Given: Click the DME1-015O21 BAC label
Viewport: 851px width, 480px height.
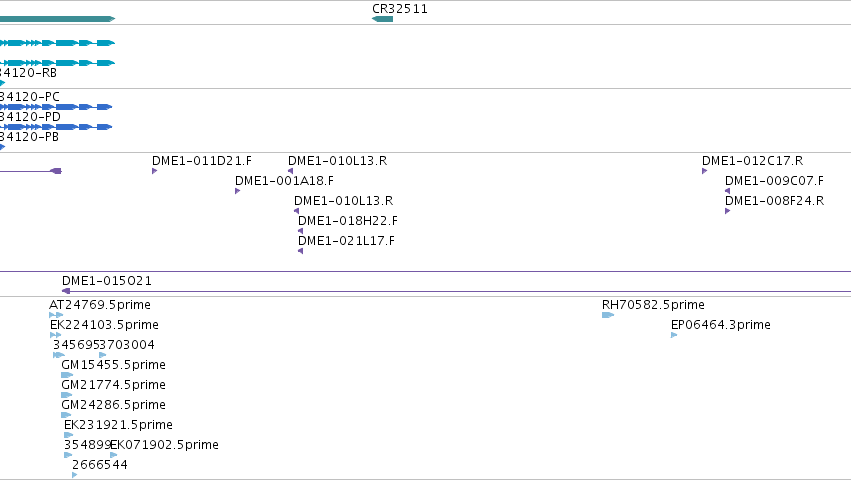Looking at the screenshot, I should (x=107, y=281).
